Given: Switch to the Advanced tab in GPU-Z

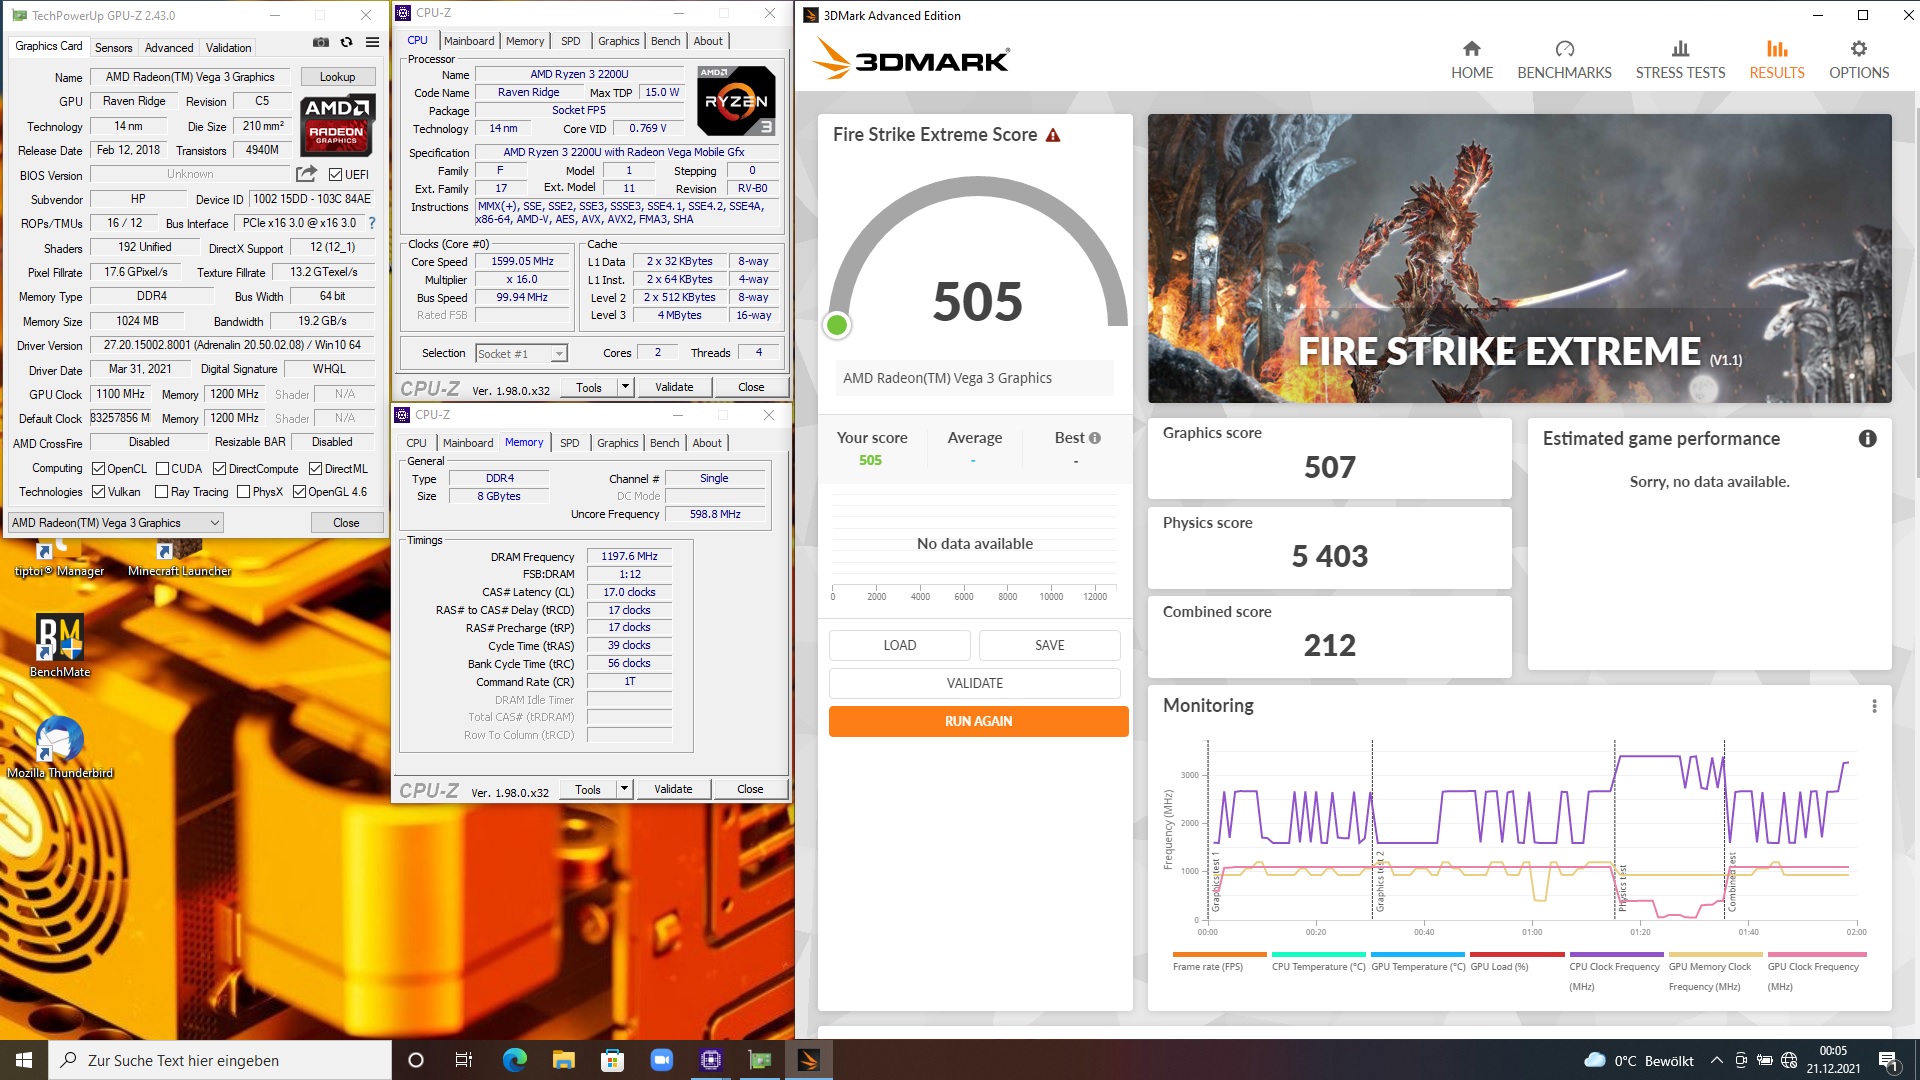Looking at the screenshot, I should [169, 48].
